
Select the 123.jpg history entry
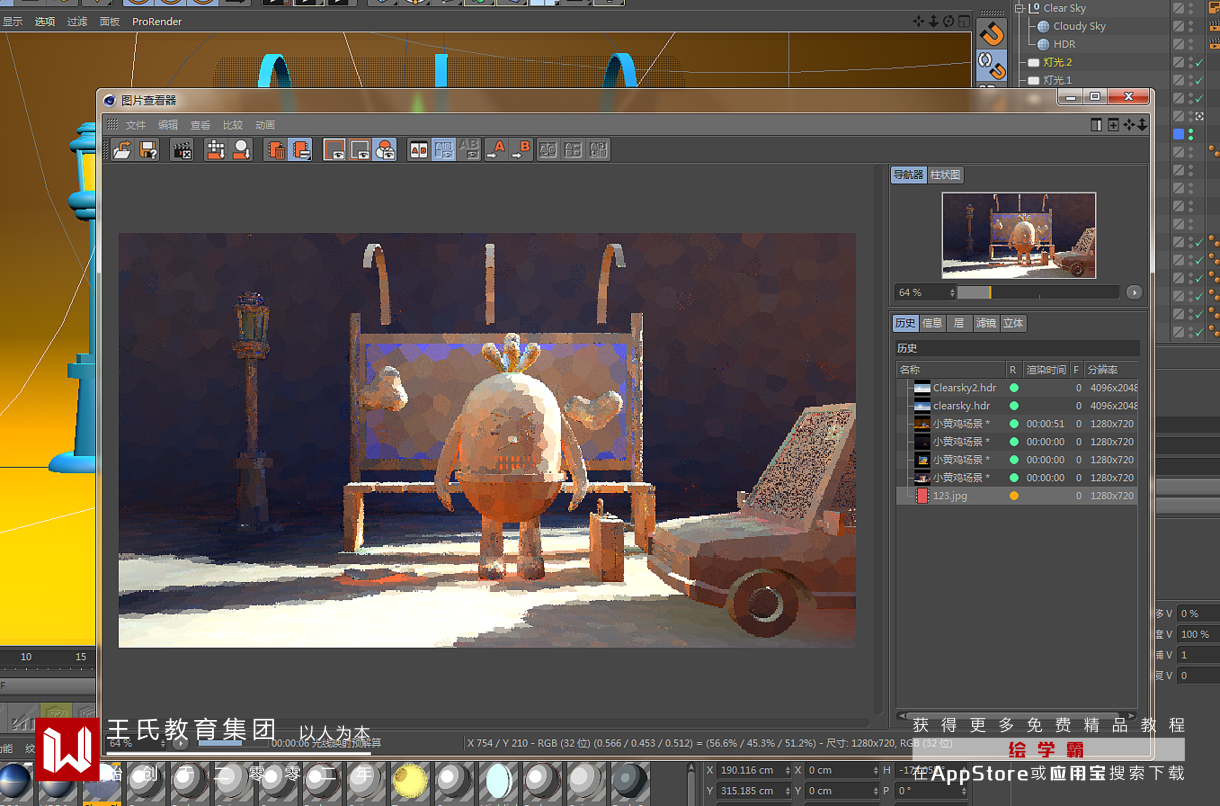tap(1017, 496)
